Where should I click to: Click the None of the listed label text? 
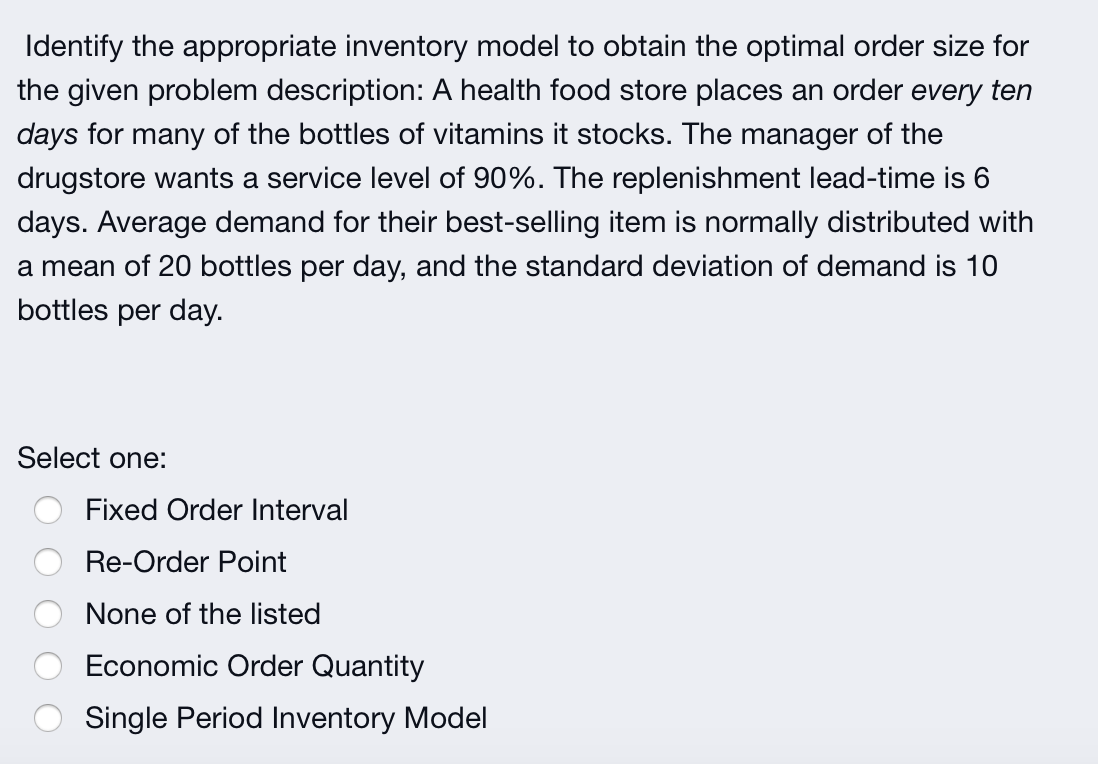click(x=203, y=614)
